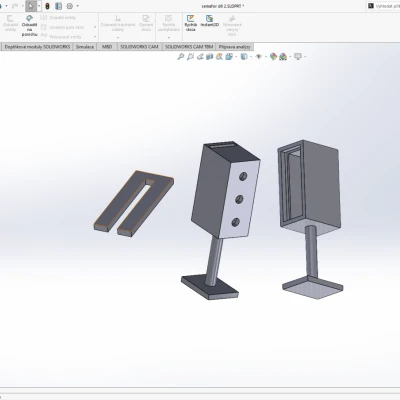Click the Previous View icon
This screenshot has width=400, height=400.
tap(200, 57)
